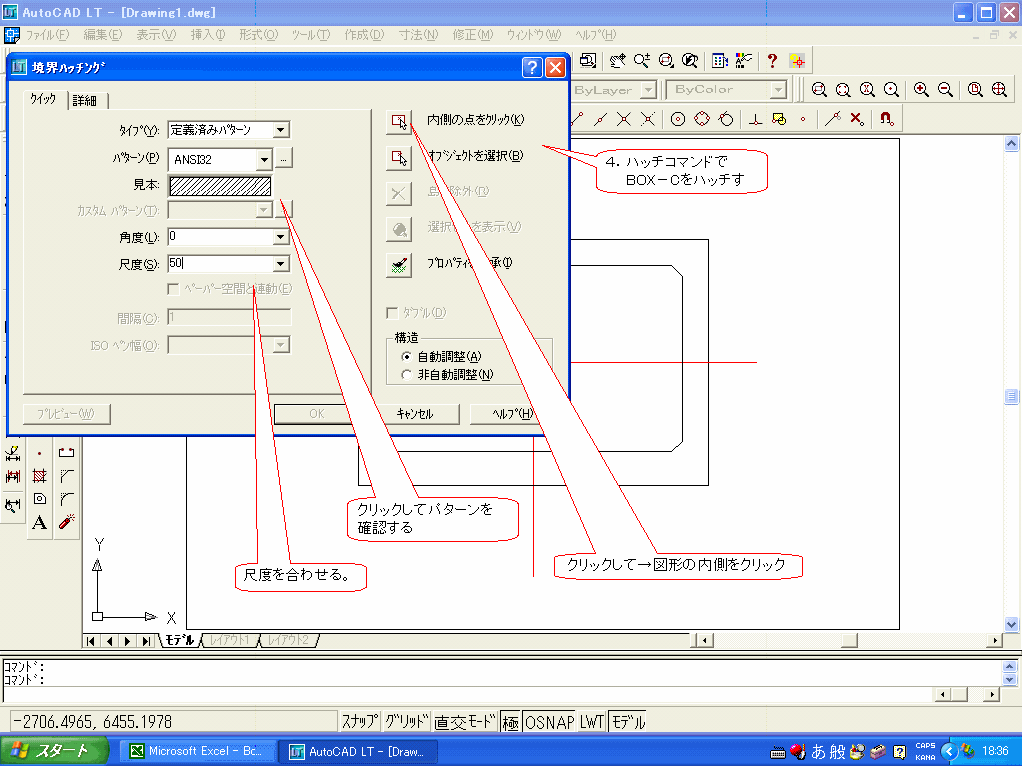
Task: Click the Zoom All page magnifier icon
Action: [975, 90]
